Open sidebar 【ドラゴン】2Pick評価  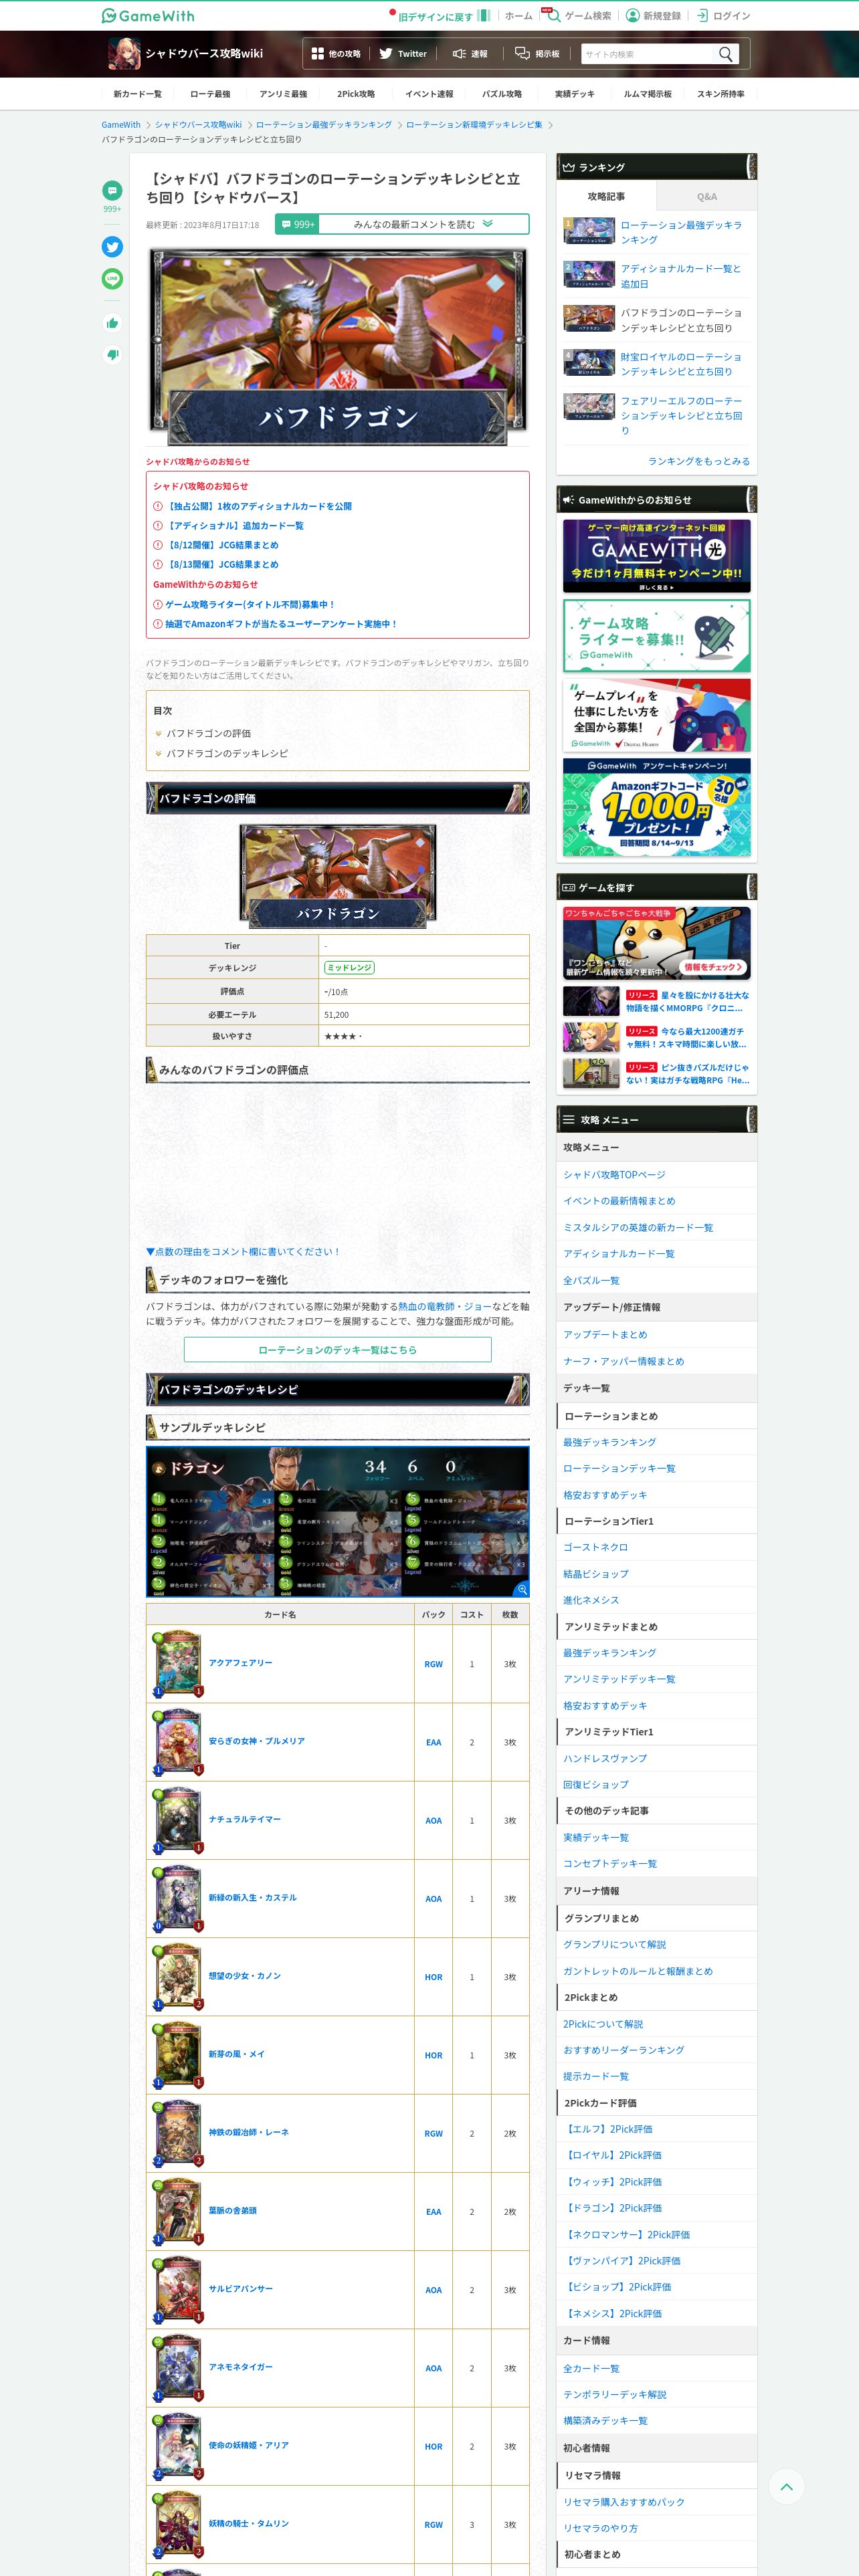tap(613, 2207)
